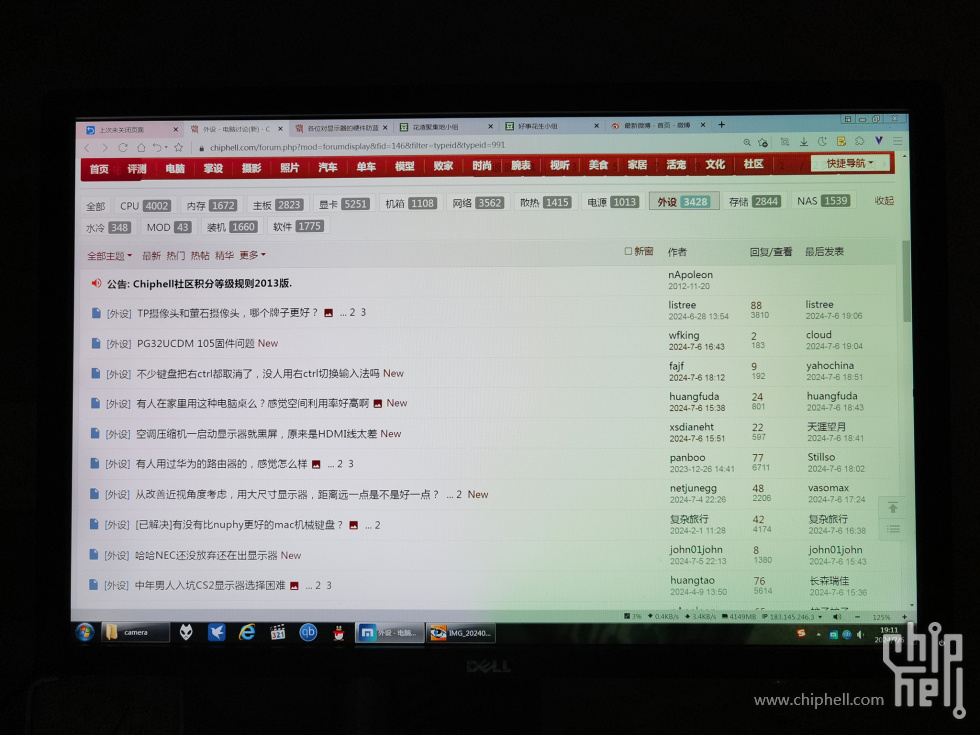The width and height of the screenshot is (980, 735).
Task: Reload the page with the refresh icon
Action: [x=123, y=148]
